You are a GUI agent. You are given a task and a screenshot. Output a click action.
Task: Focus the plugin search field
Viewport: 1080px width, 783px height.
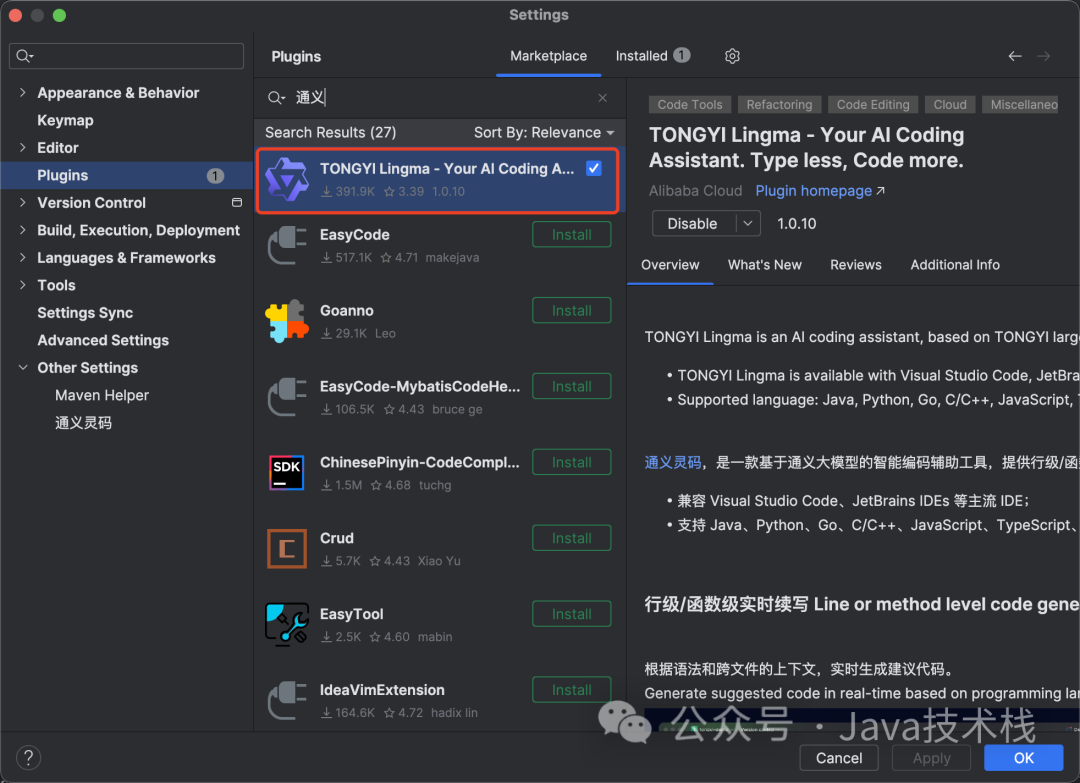click(x=441, y=98)
